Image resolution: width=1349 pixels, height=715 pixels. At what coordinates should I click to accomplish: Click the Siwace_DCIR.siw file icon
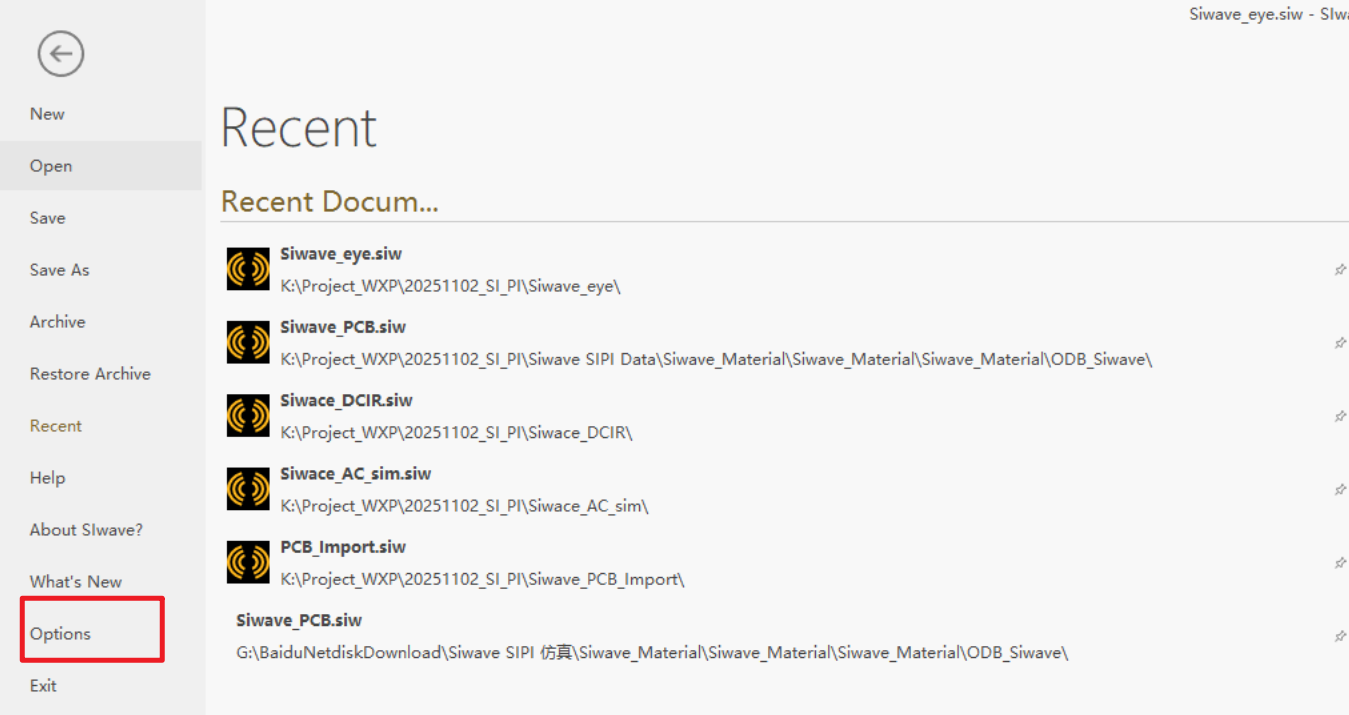click(x=248, y=415)
